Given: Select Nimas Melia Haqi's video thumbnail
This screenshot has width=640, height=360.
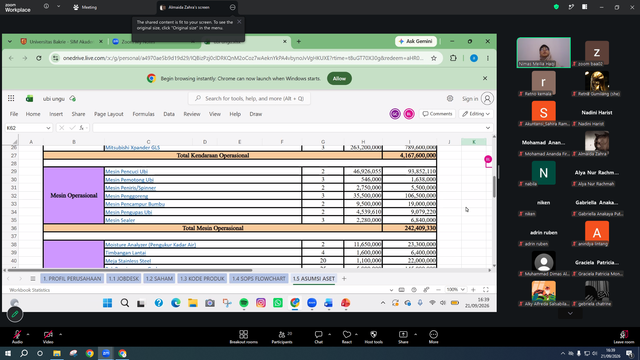Looking at the screenshot, I should click(544, 52).
